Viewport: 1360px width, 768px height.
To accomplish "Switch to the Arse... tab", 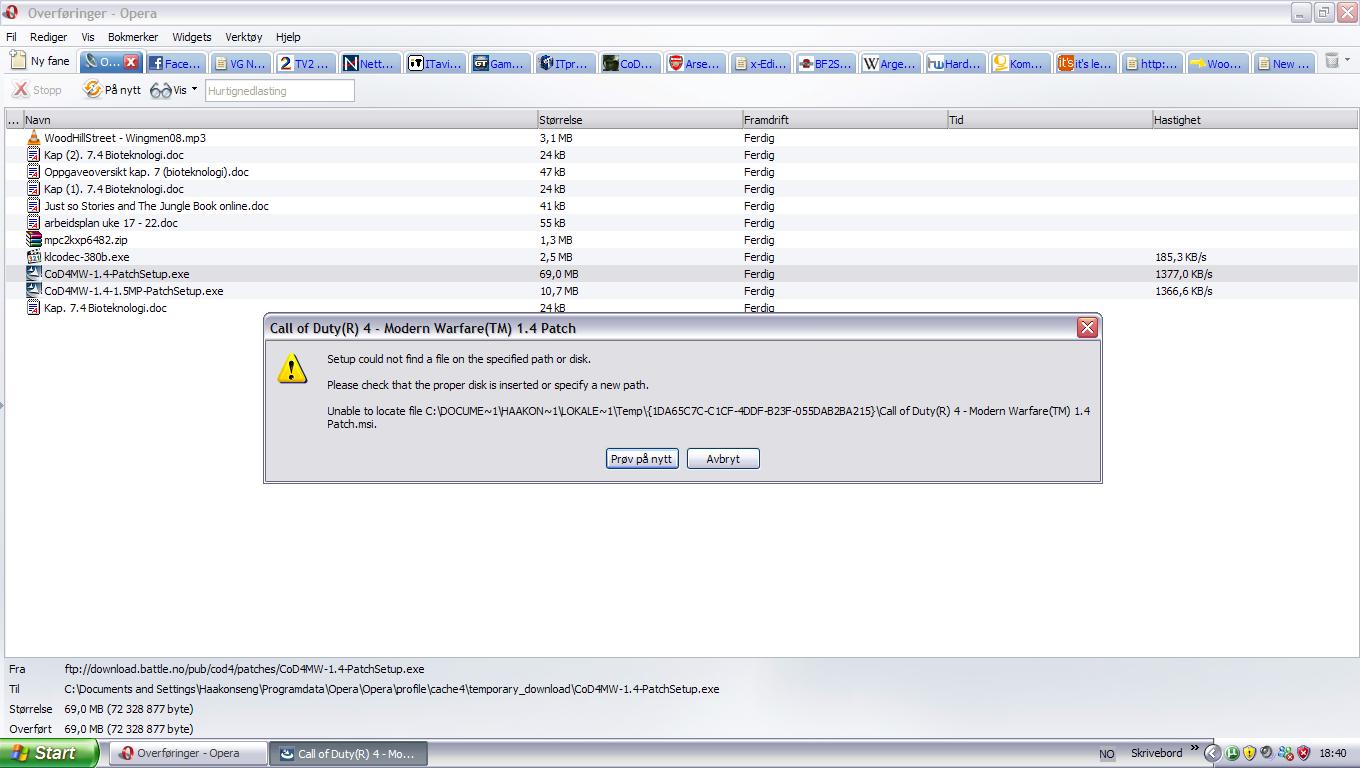I will pyautogui.click(x=695, y=63).
